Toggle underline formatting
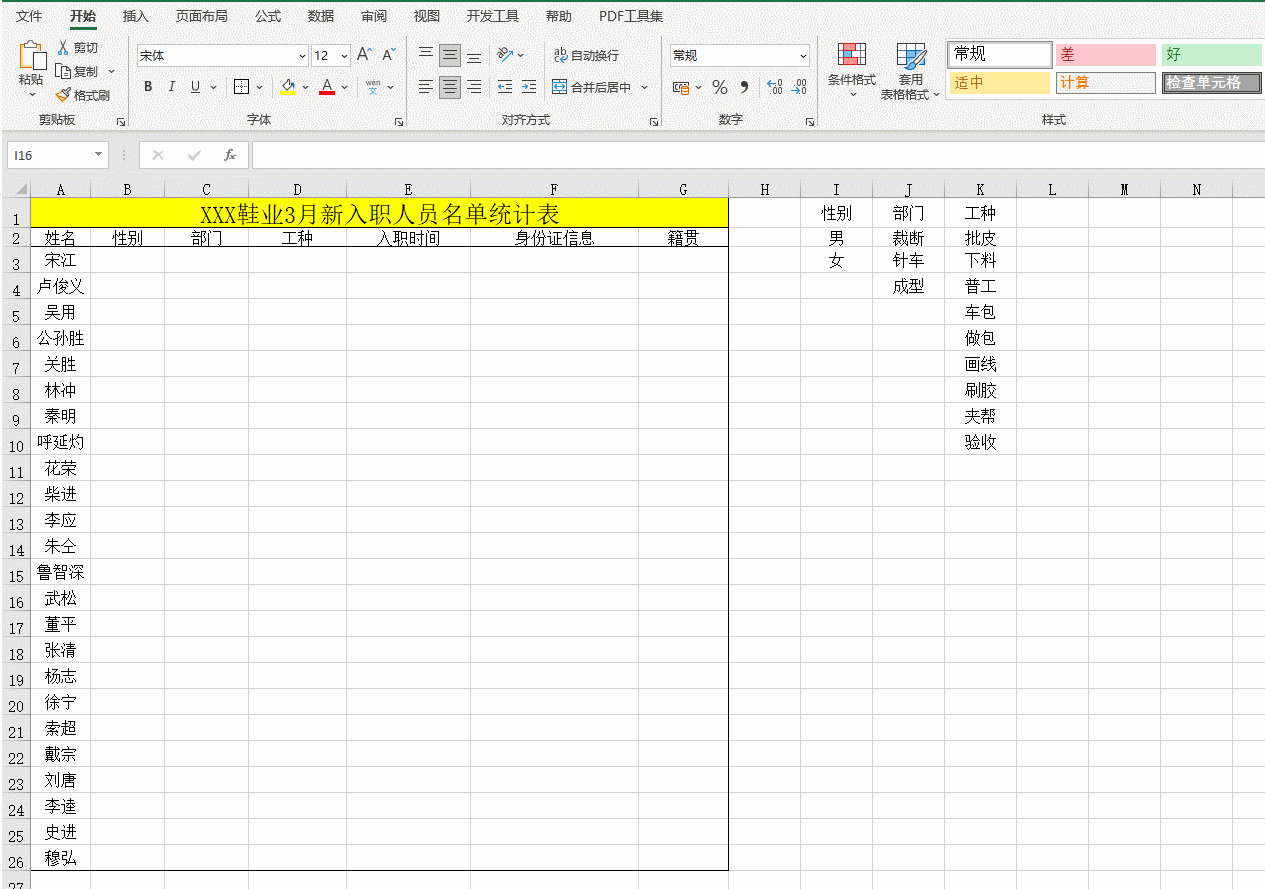The width and height of the screenshot is (1265, 889). point(195,87)
